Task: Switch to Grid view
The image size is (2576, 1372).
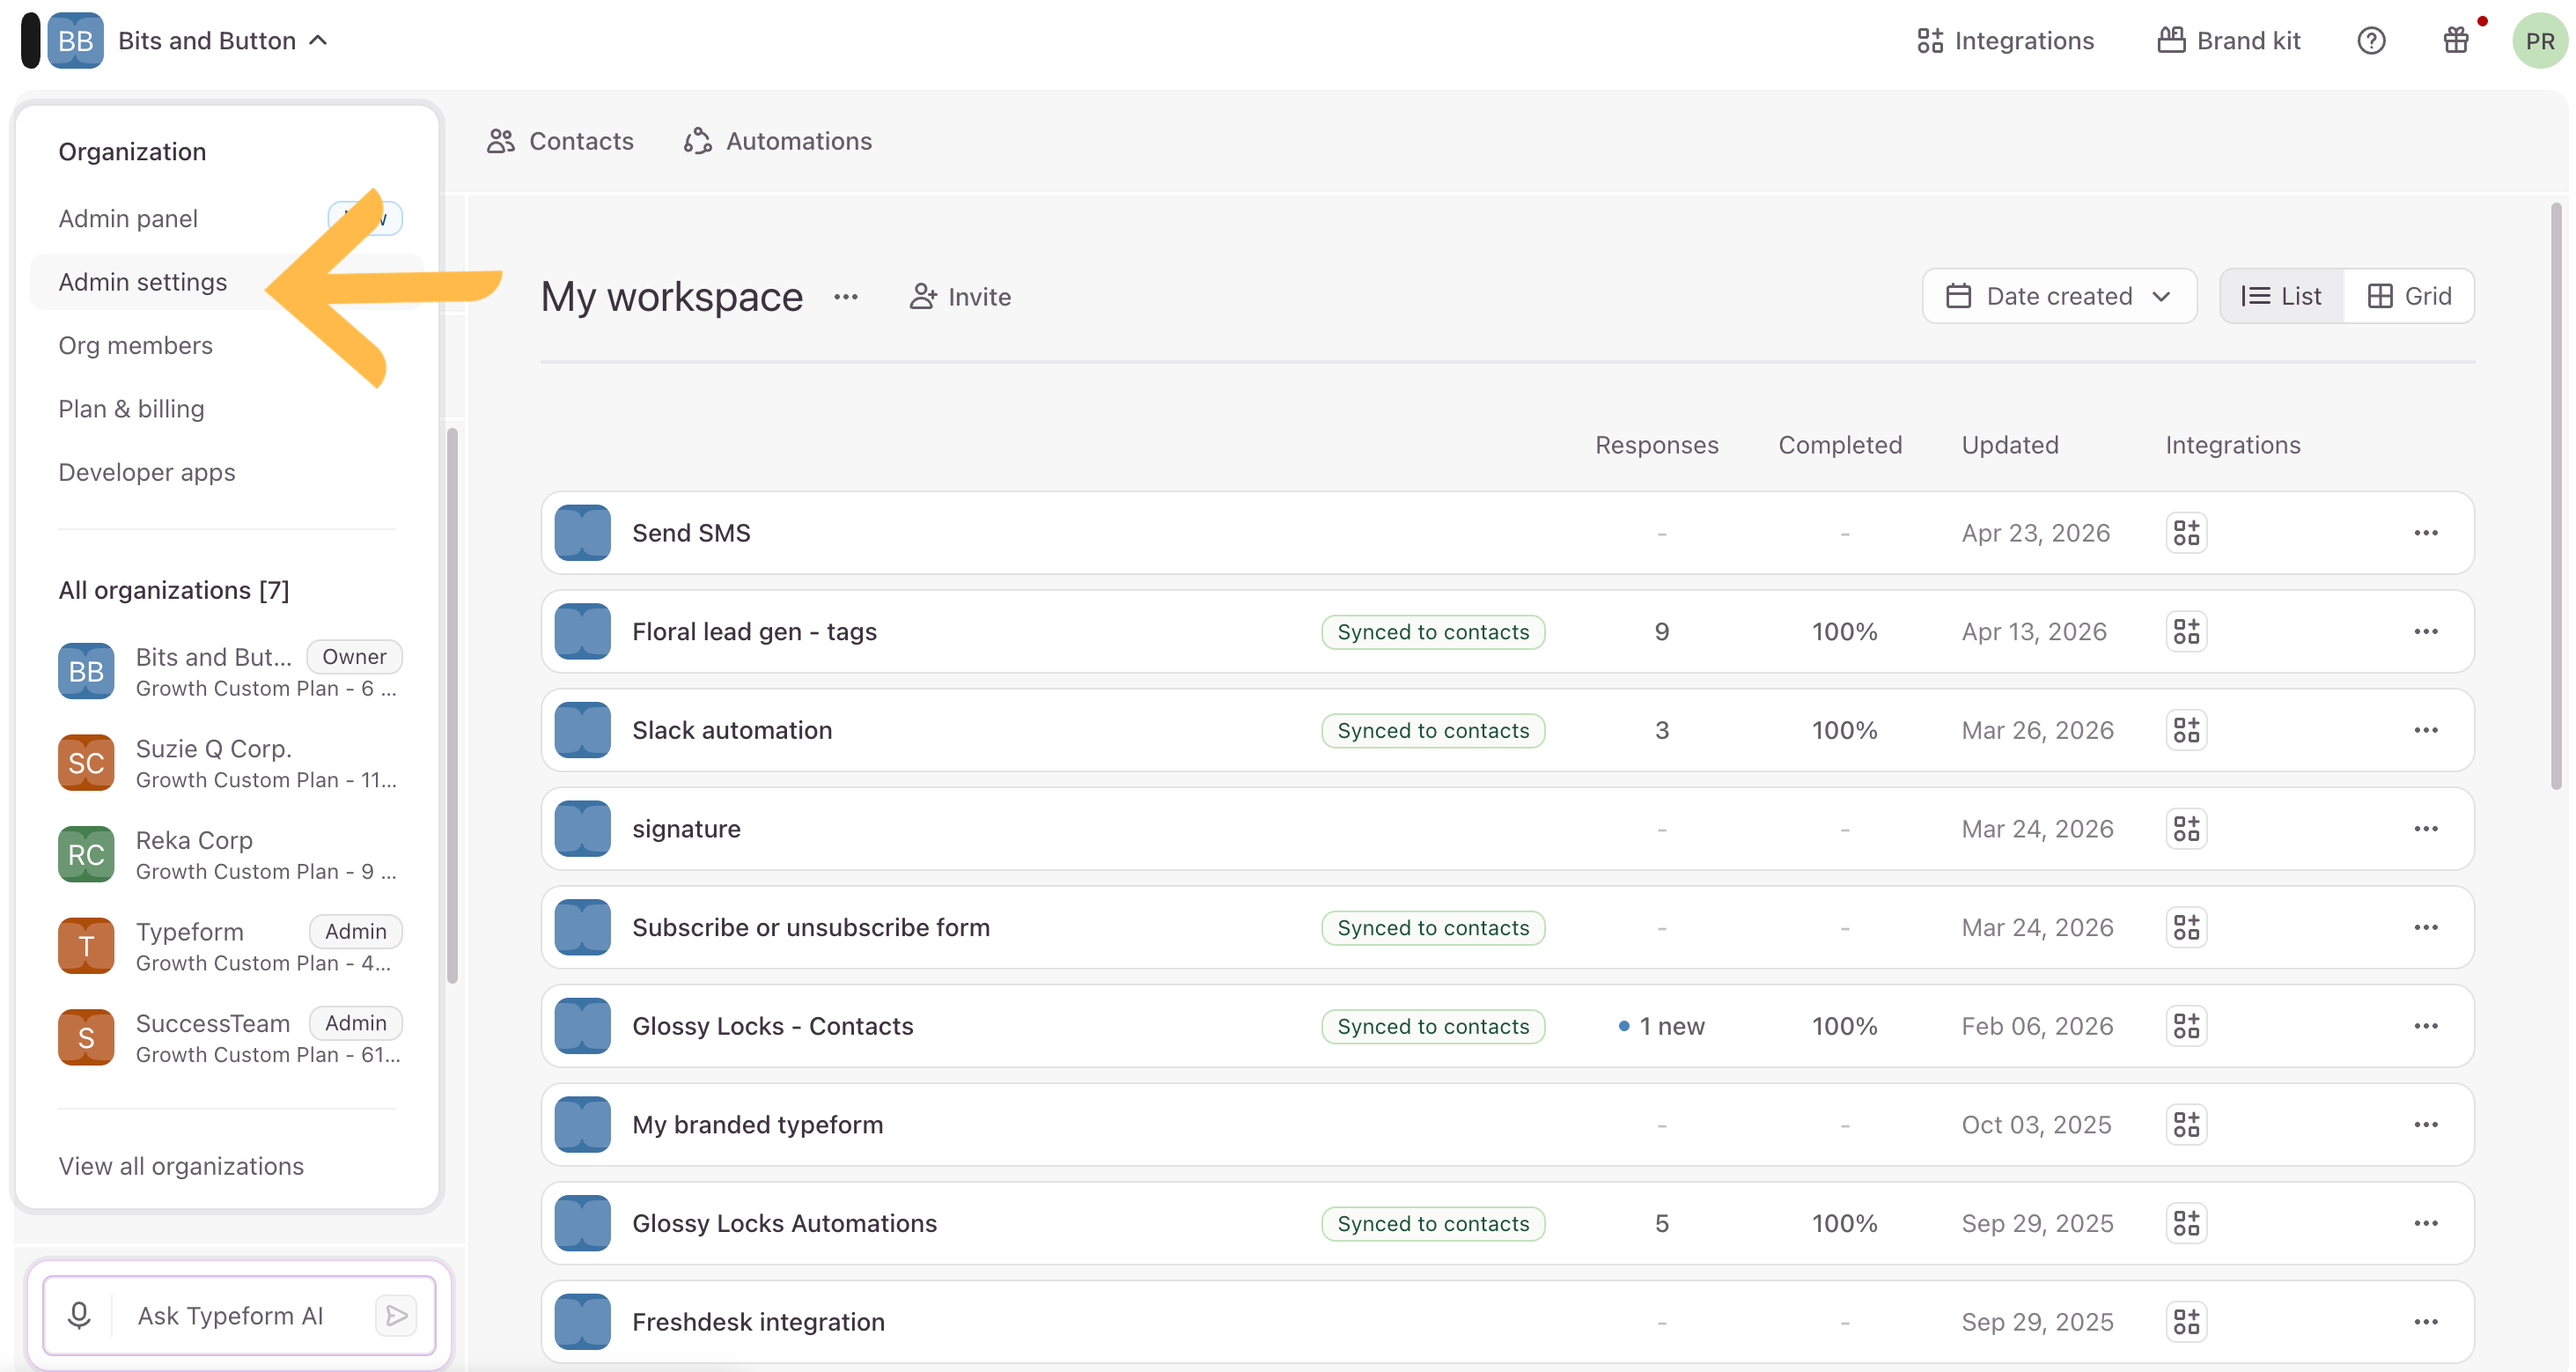Action: pos(2409,296)
